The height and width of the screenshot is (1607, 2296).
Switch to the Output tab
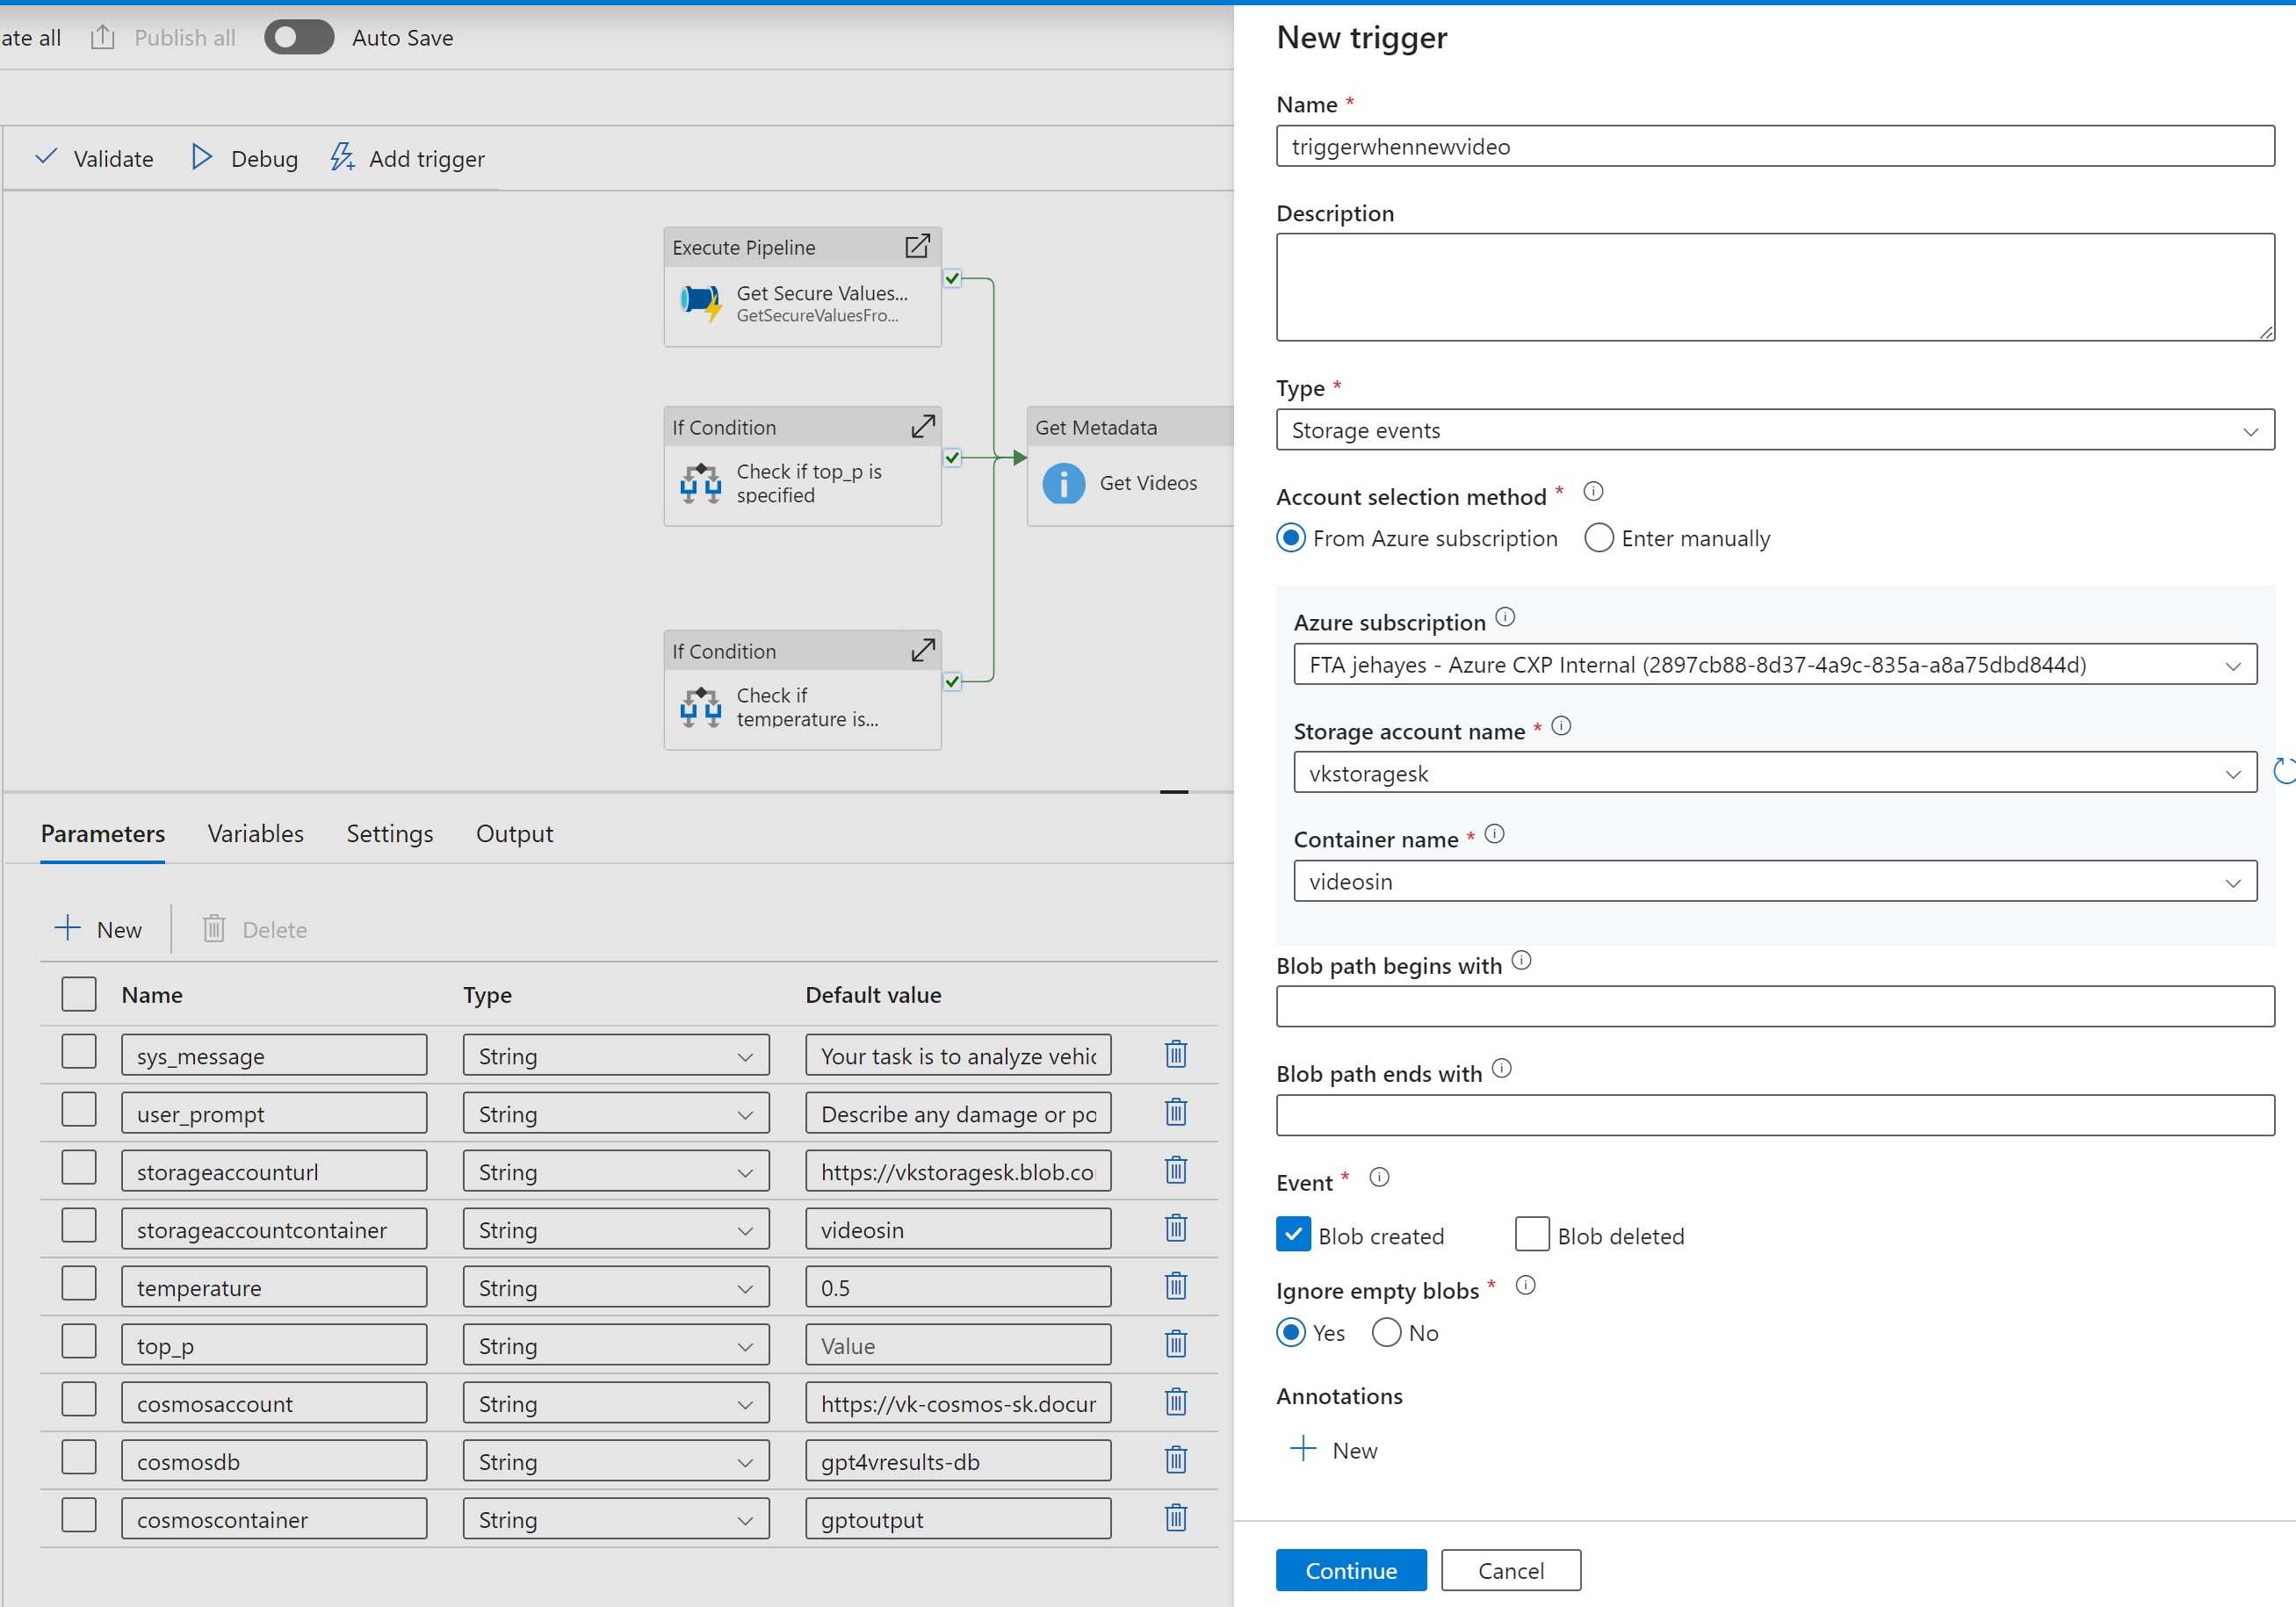514,834
